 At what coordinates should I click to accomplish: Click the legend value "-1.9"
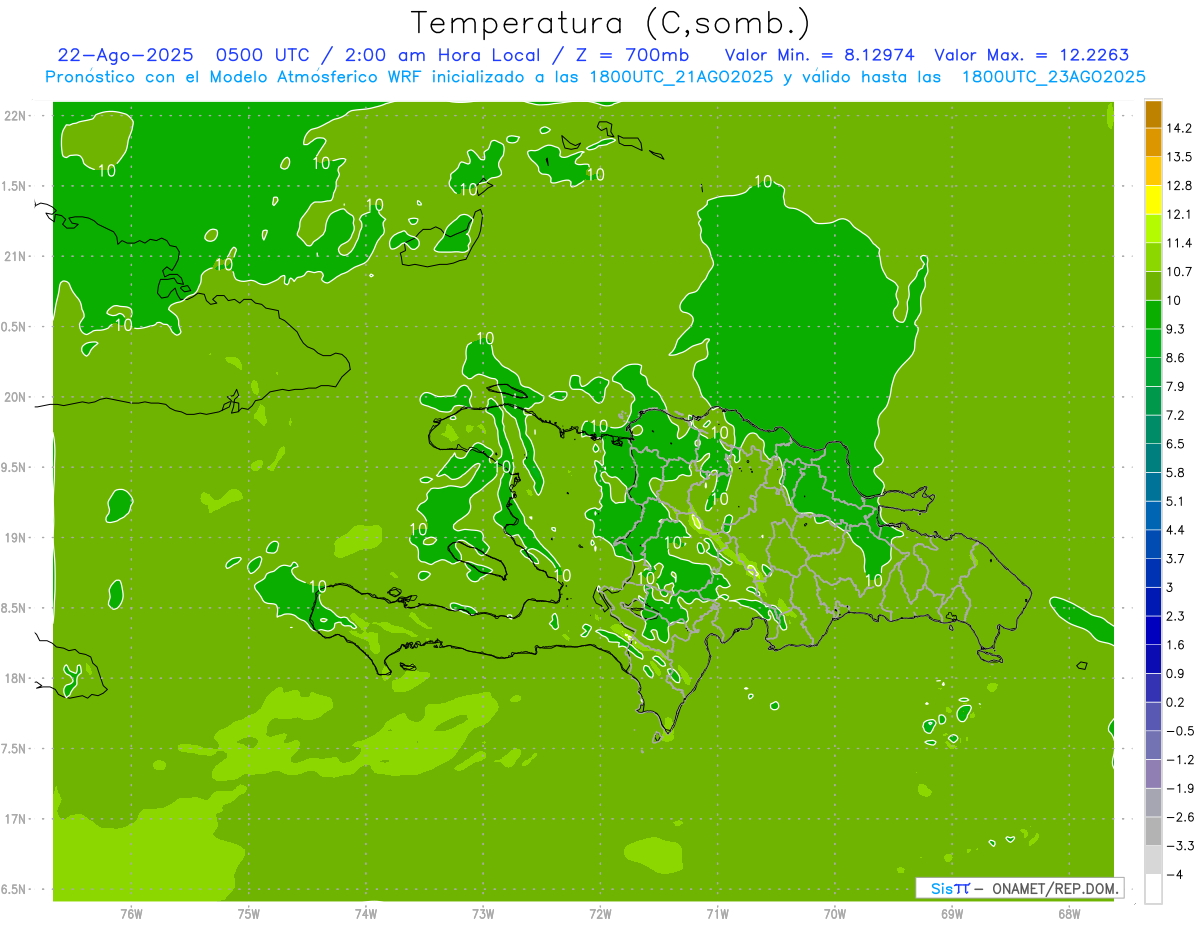(1179, 789)
